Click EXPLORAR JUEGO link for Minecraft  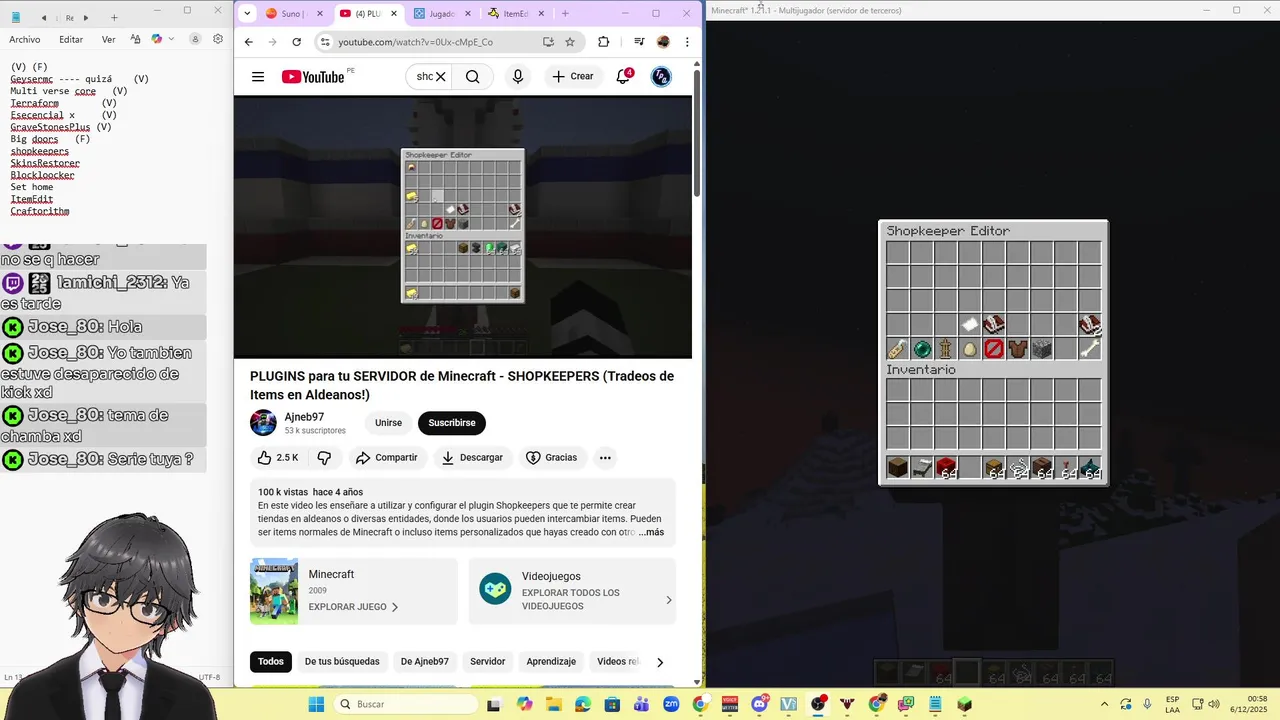coord(353,607)
